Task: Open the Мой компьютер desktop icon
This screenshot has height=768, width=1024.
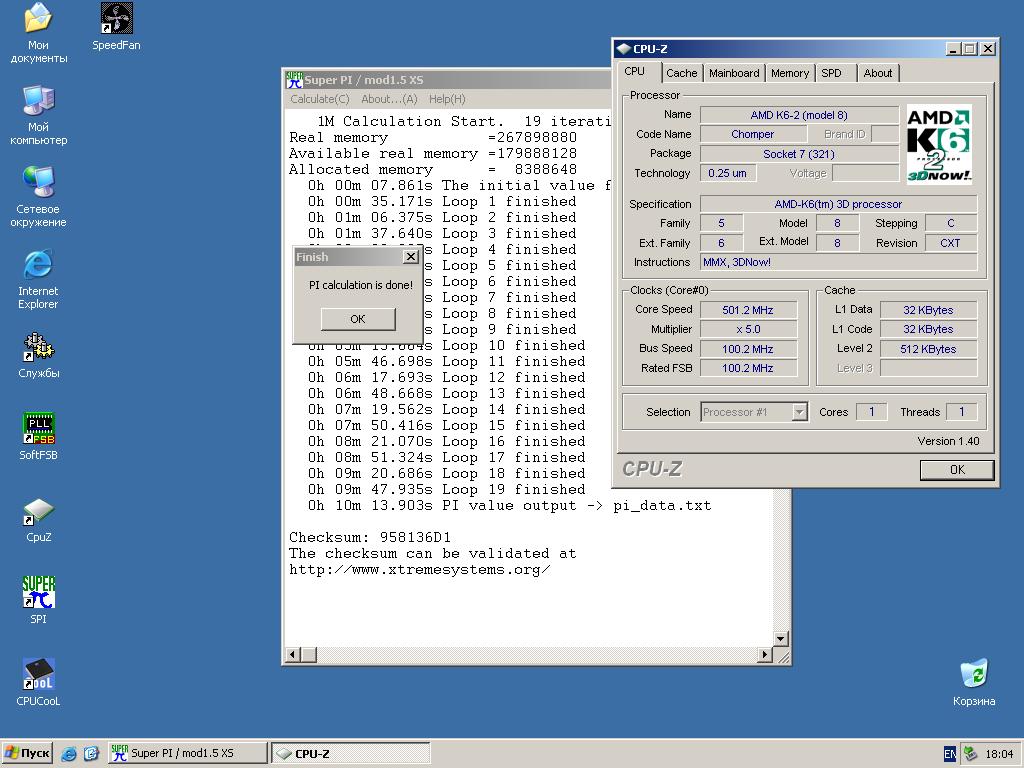Action: pos(38,115)
